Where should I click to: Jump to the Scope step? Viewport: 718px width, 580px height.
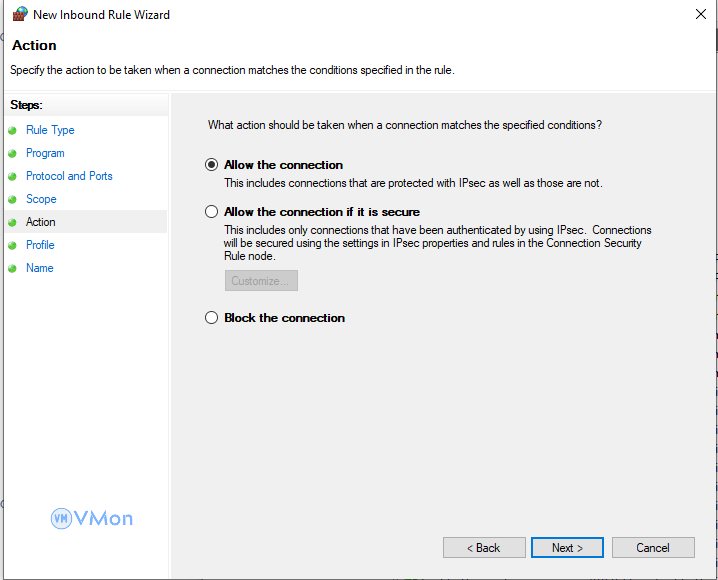[41, 199]
